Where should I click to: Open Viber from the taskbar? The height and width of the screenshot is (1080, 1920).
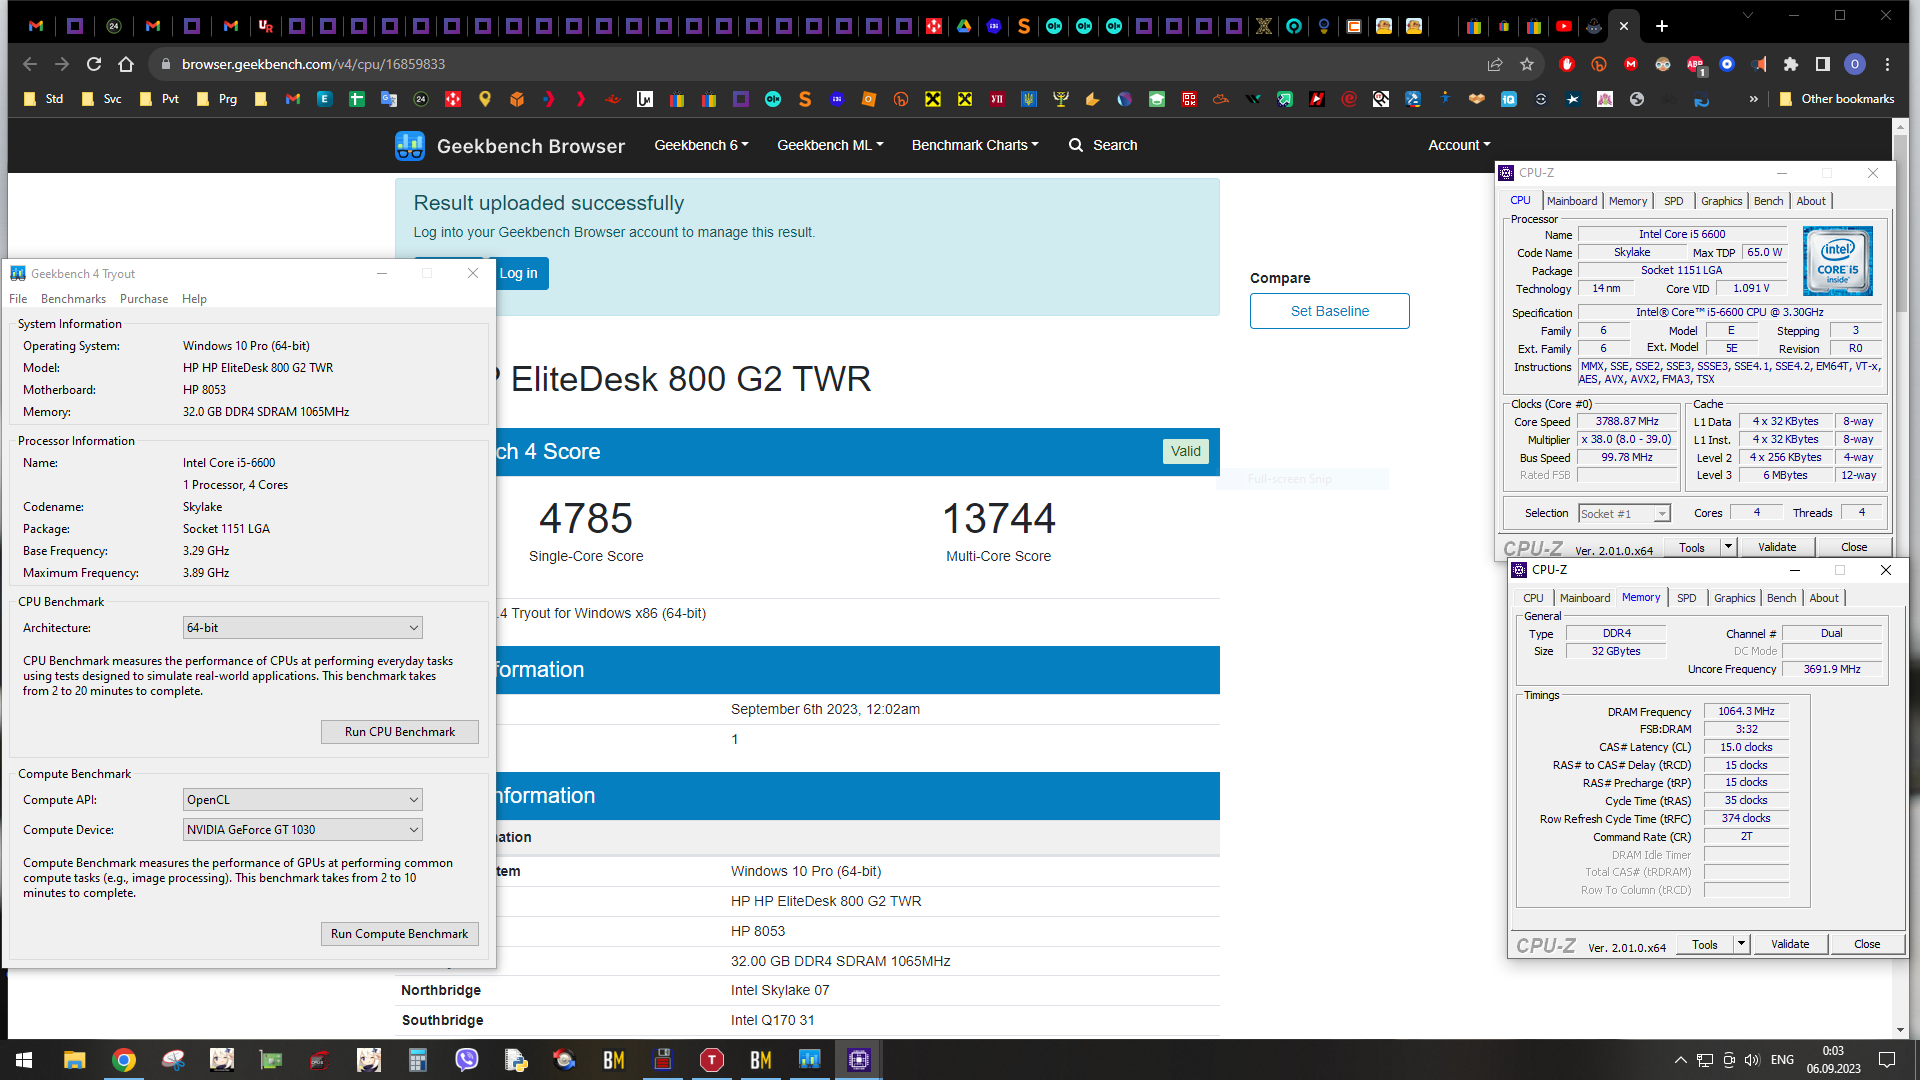coord(467,1060)
